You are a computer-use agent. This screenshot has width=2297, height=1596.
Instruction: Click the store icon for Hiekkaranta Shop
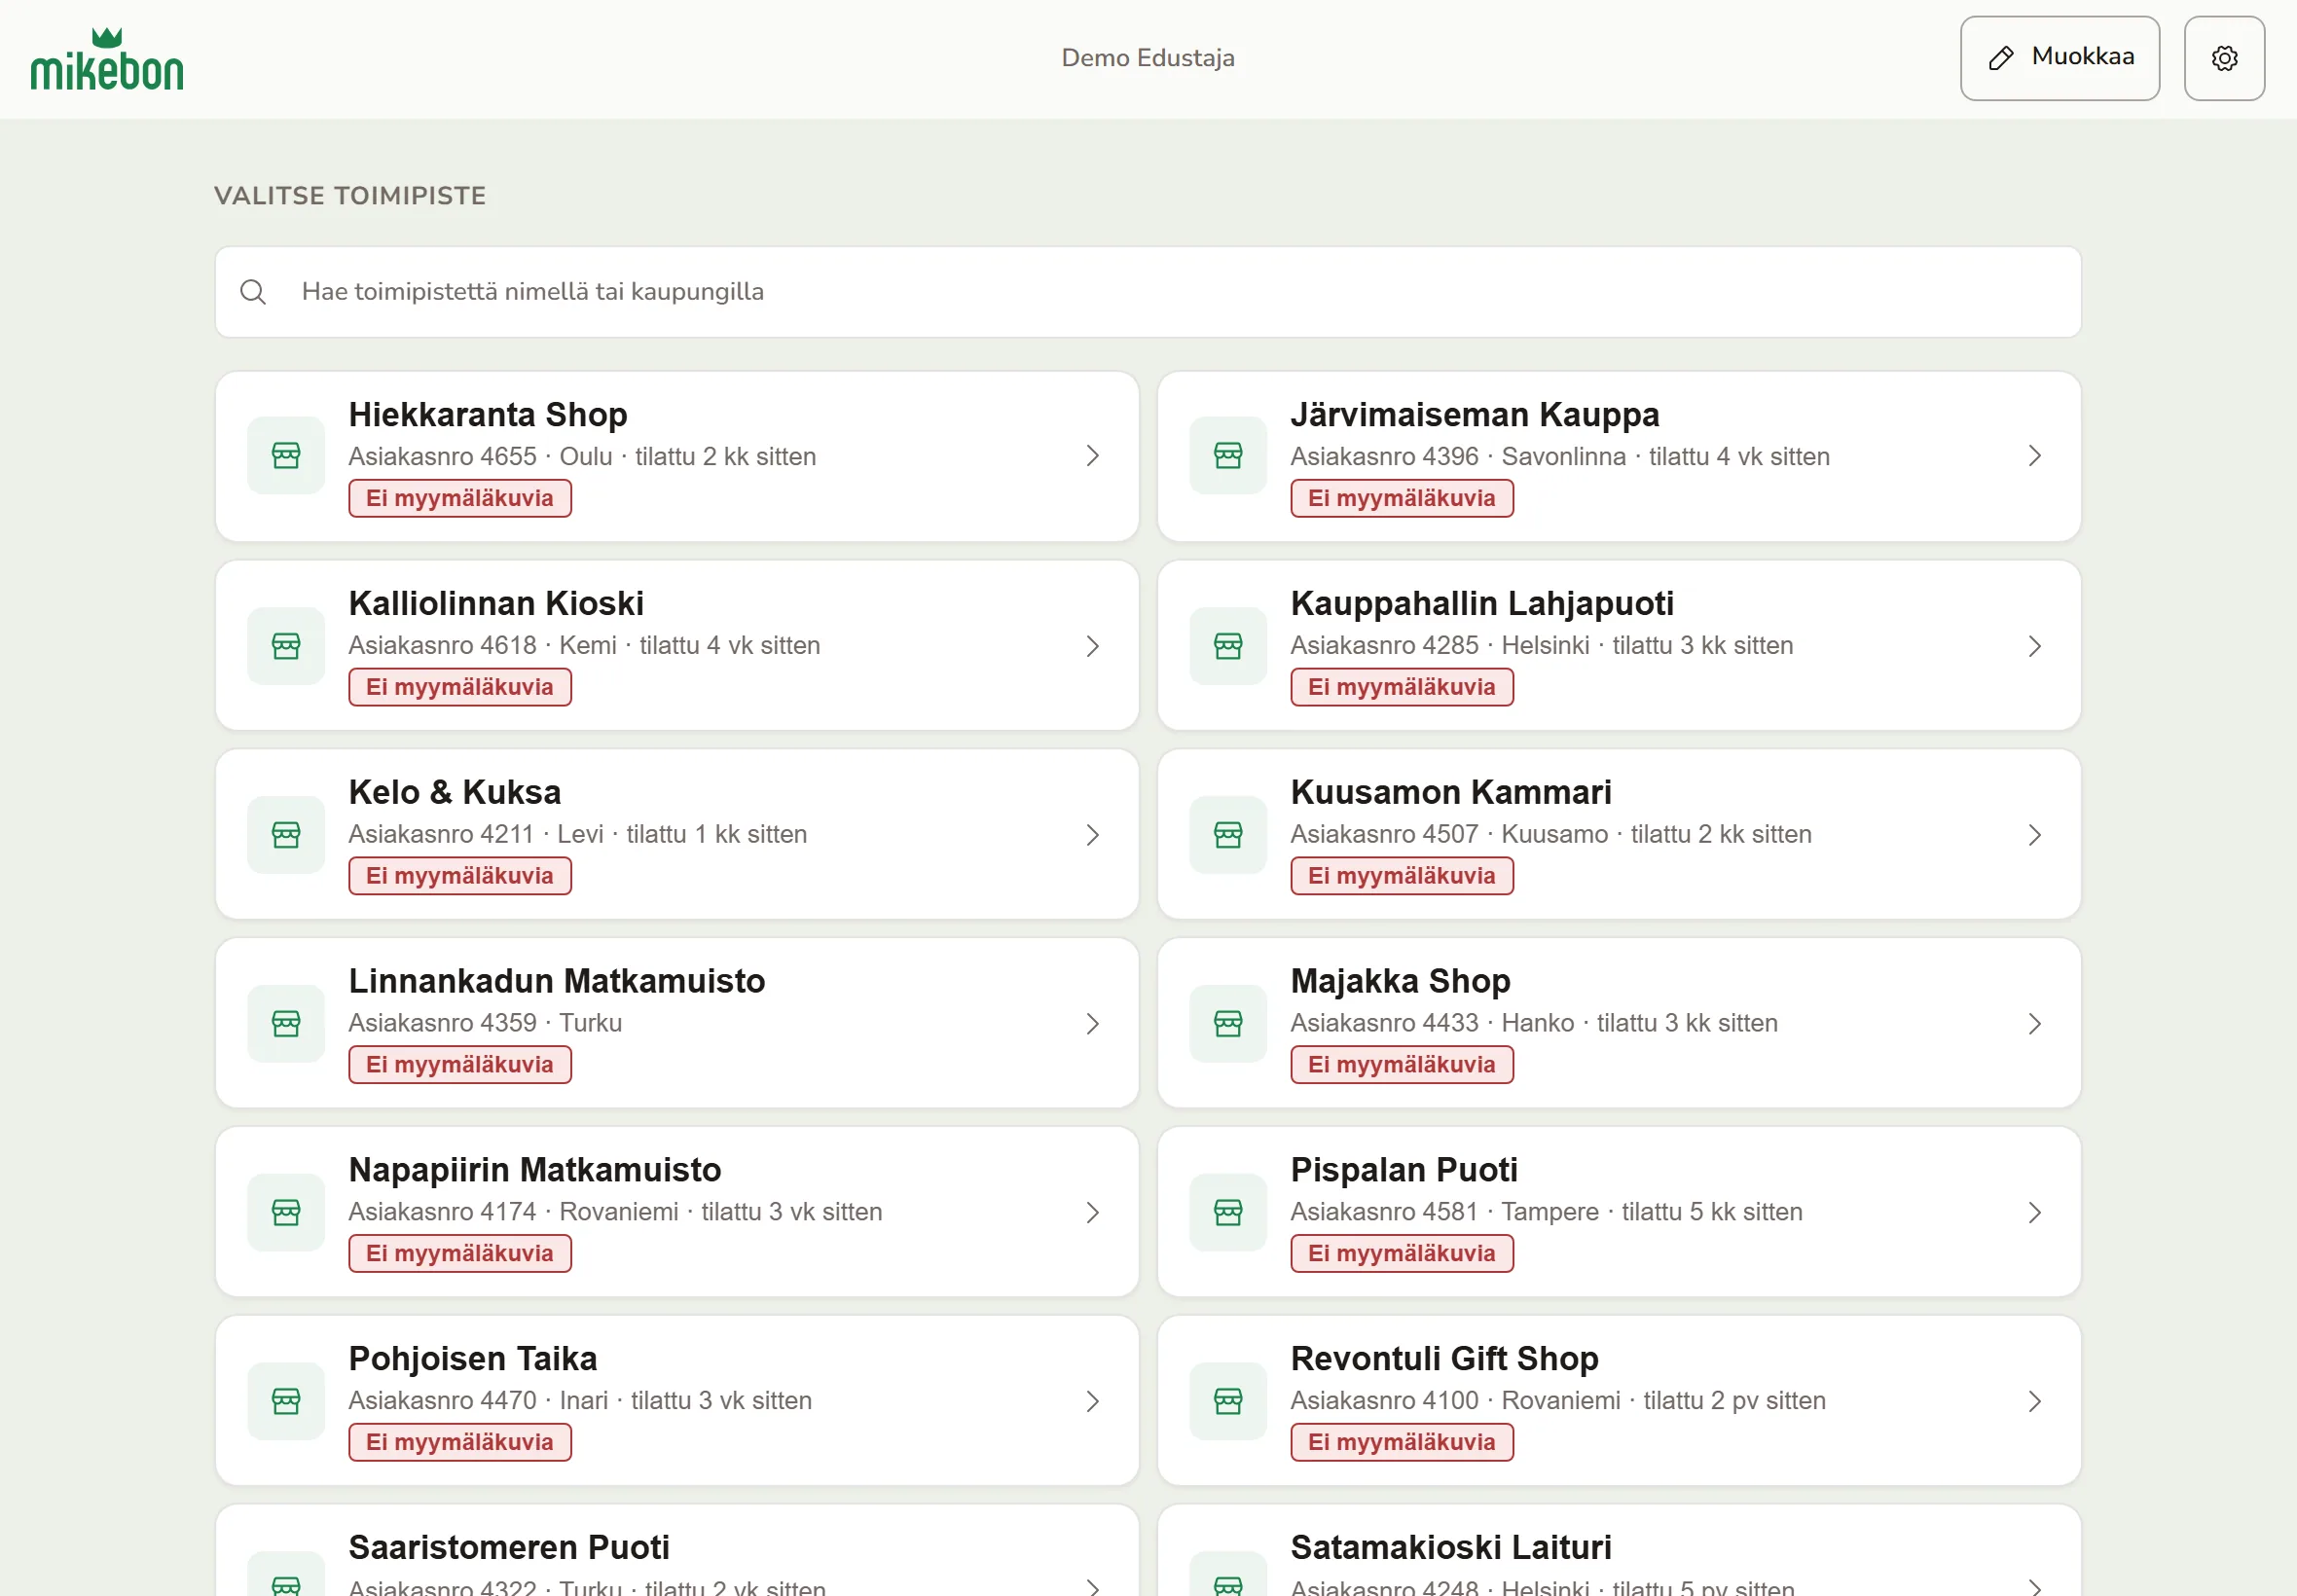pyautogui.click(x=286, y=456)
